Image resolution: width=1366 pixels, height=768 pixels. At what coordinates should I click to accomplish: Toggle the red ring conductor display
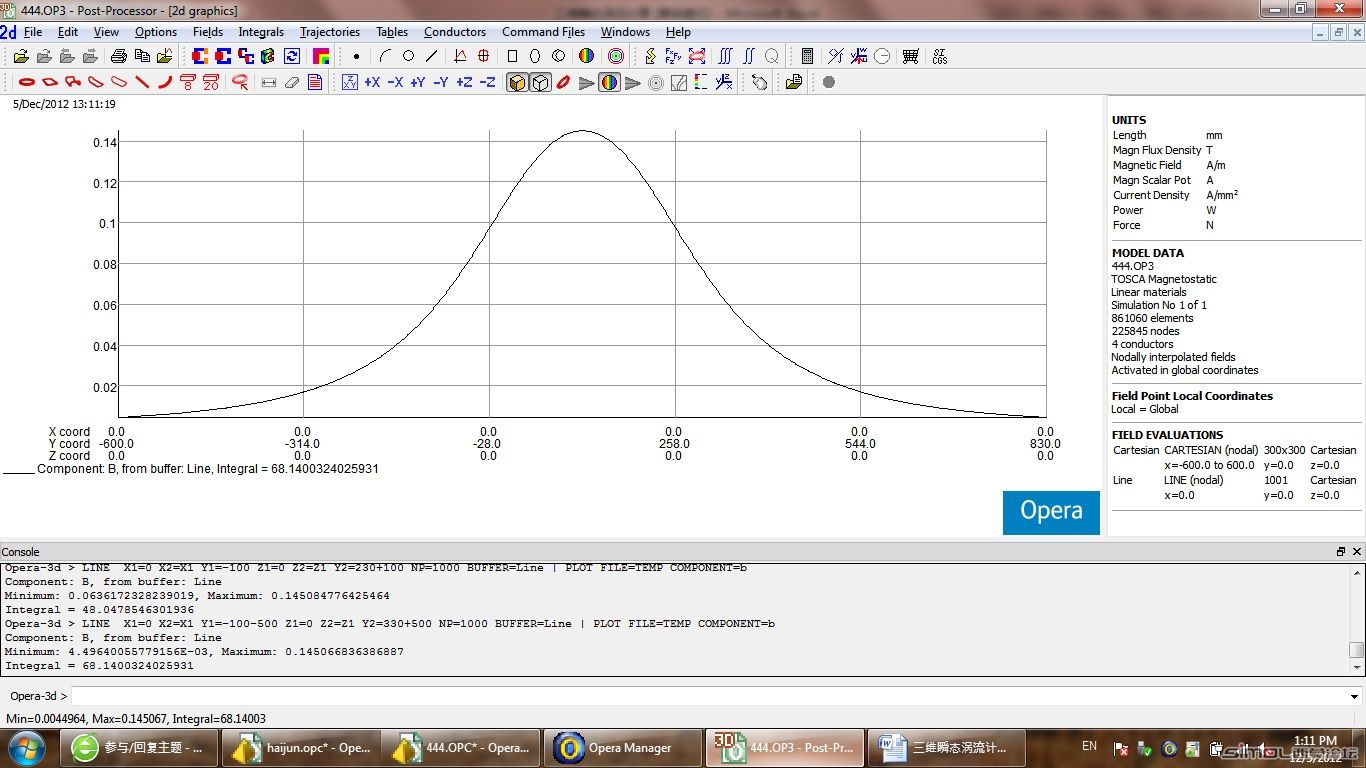point(563,82)
